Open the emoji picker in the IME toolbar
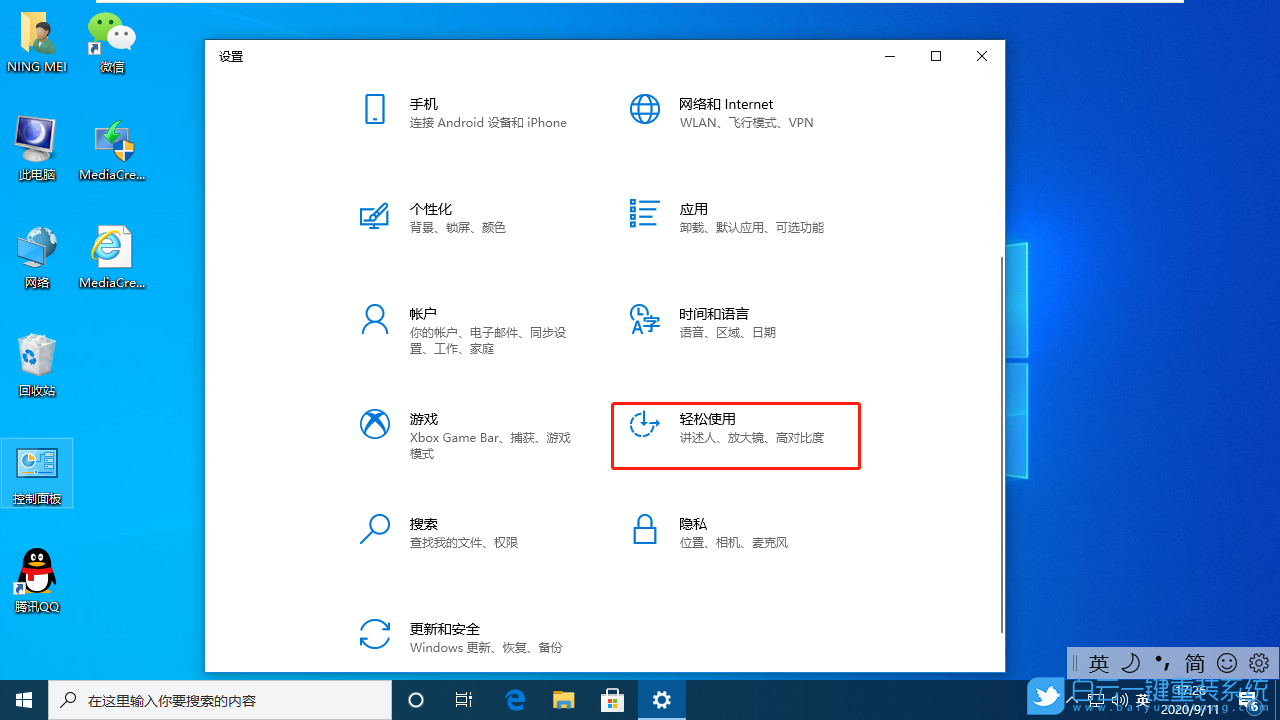 (1226, 663)
